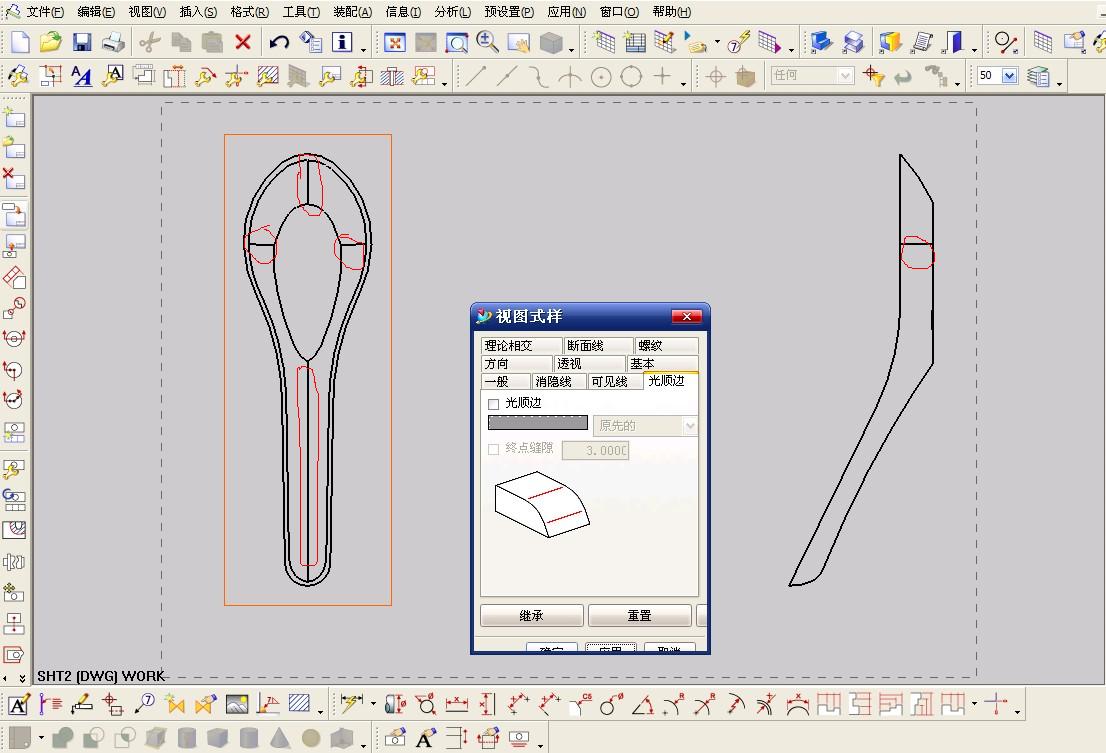Enable the 光顺边 checkbox
This screenshot has height=753, width=1106.
(494, 404)
